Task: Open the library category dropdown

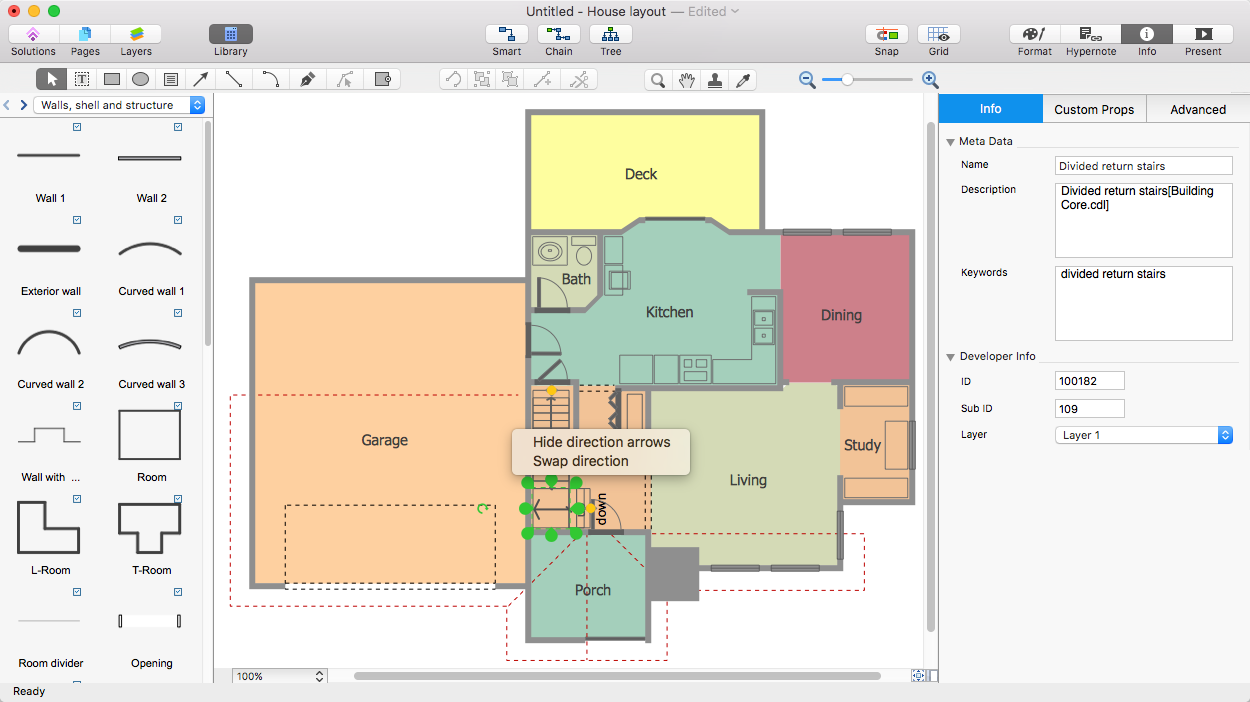Action: pyautogui.click(x=120, y=105)
